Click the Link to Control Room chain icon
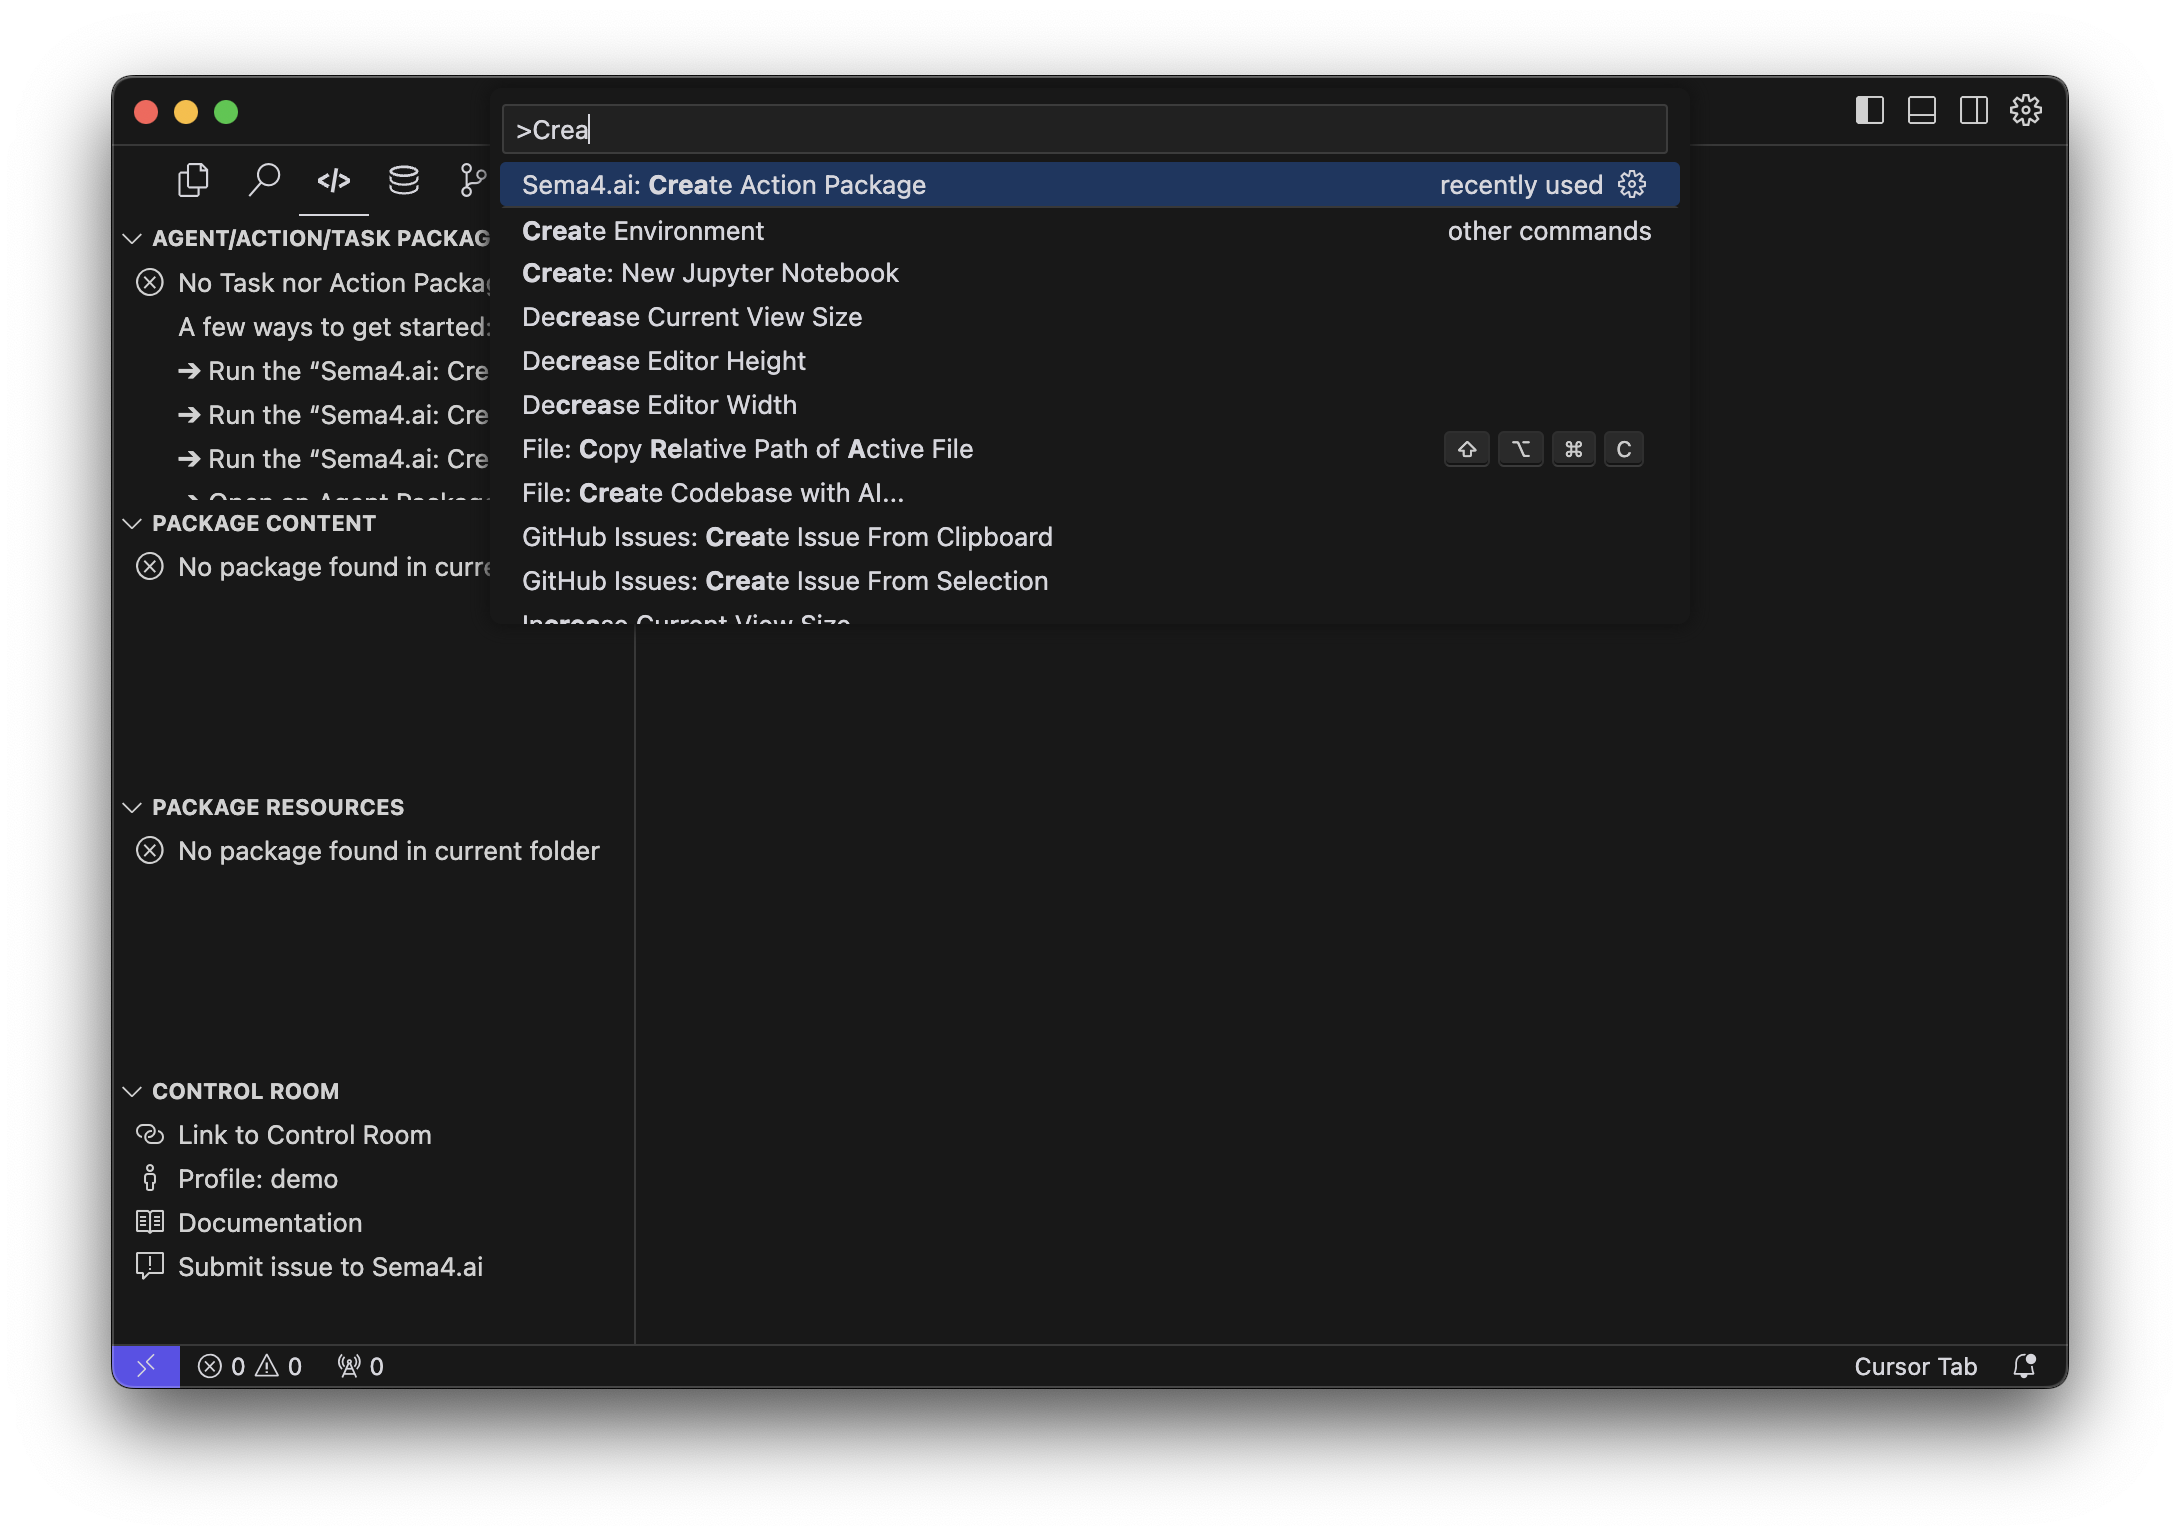 click(x=150, y=1134)
